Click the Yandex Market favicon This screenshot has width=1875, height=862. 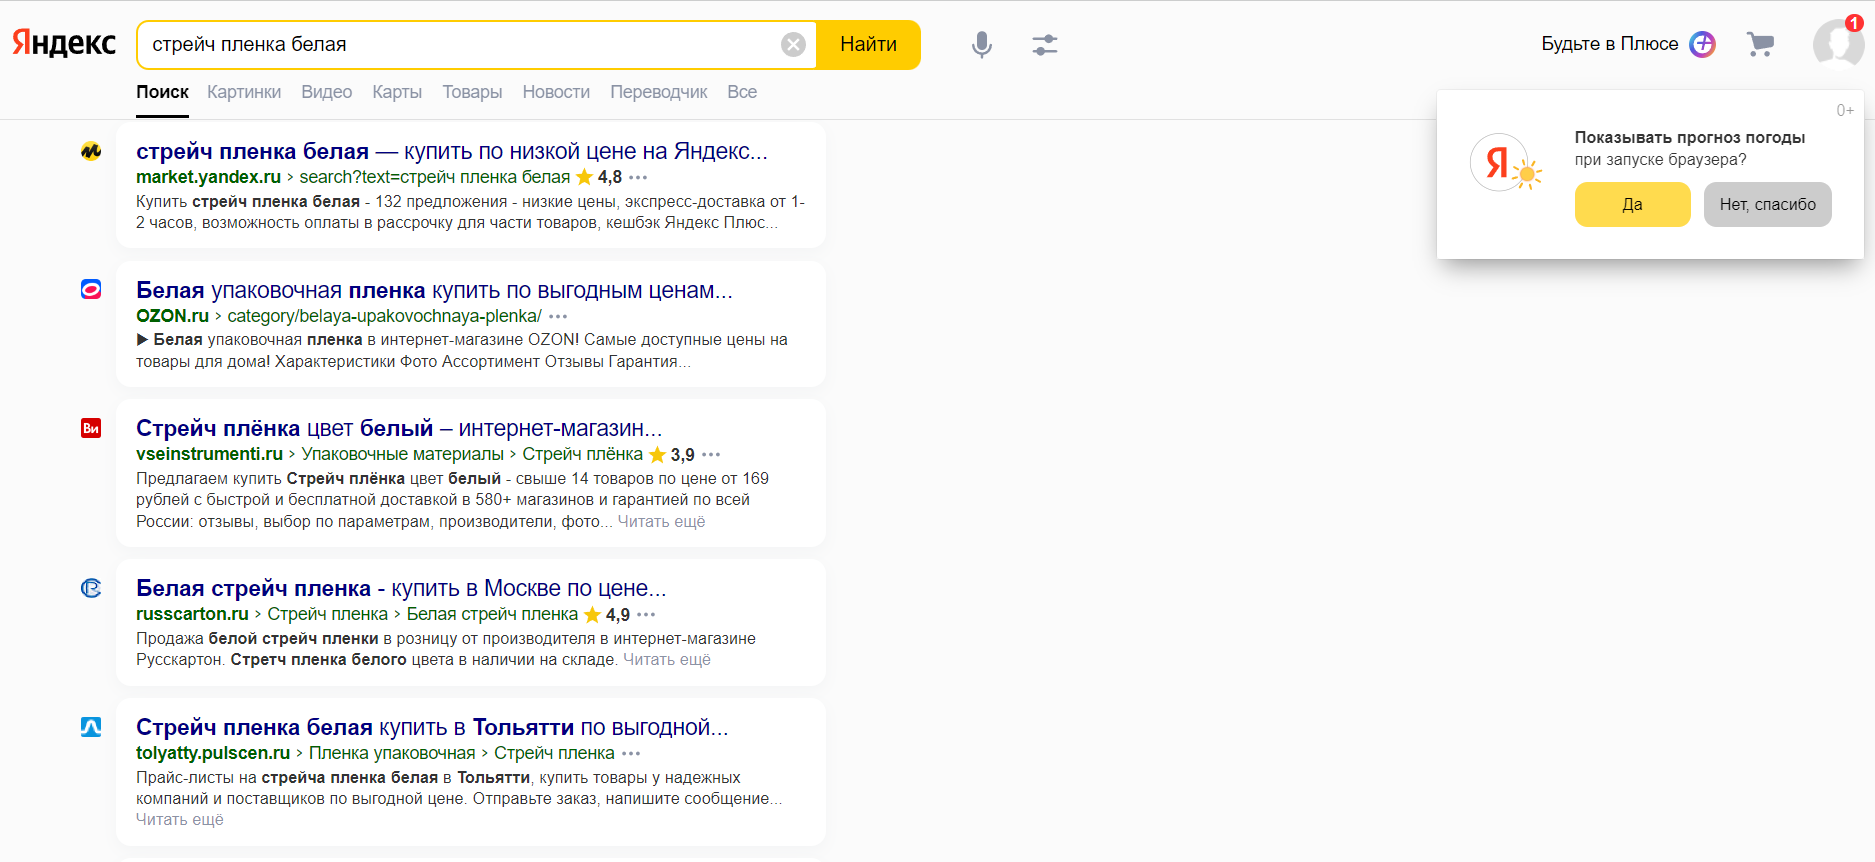click(91, 152)
